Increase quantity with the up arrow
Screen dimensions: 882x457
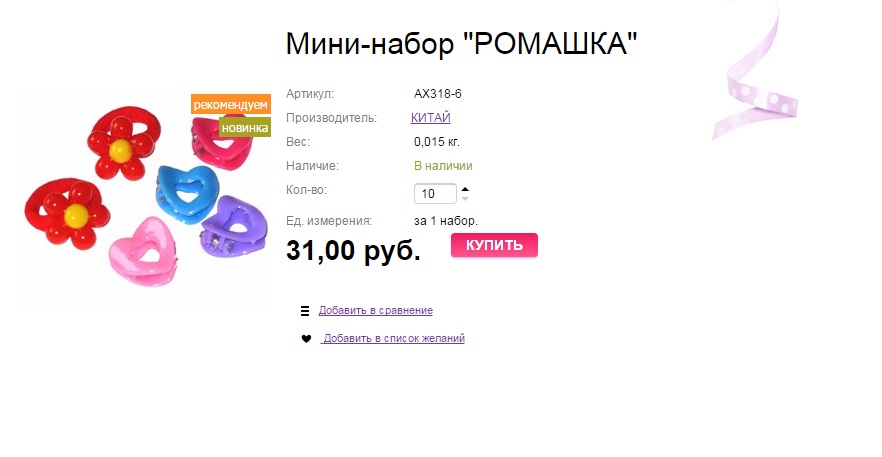coord(465,188)
